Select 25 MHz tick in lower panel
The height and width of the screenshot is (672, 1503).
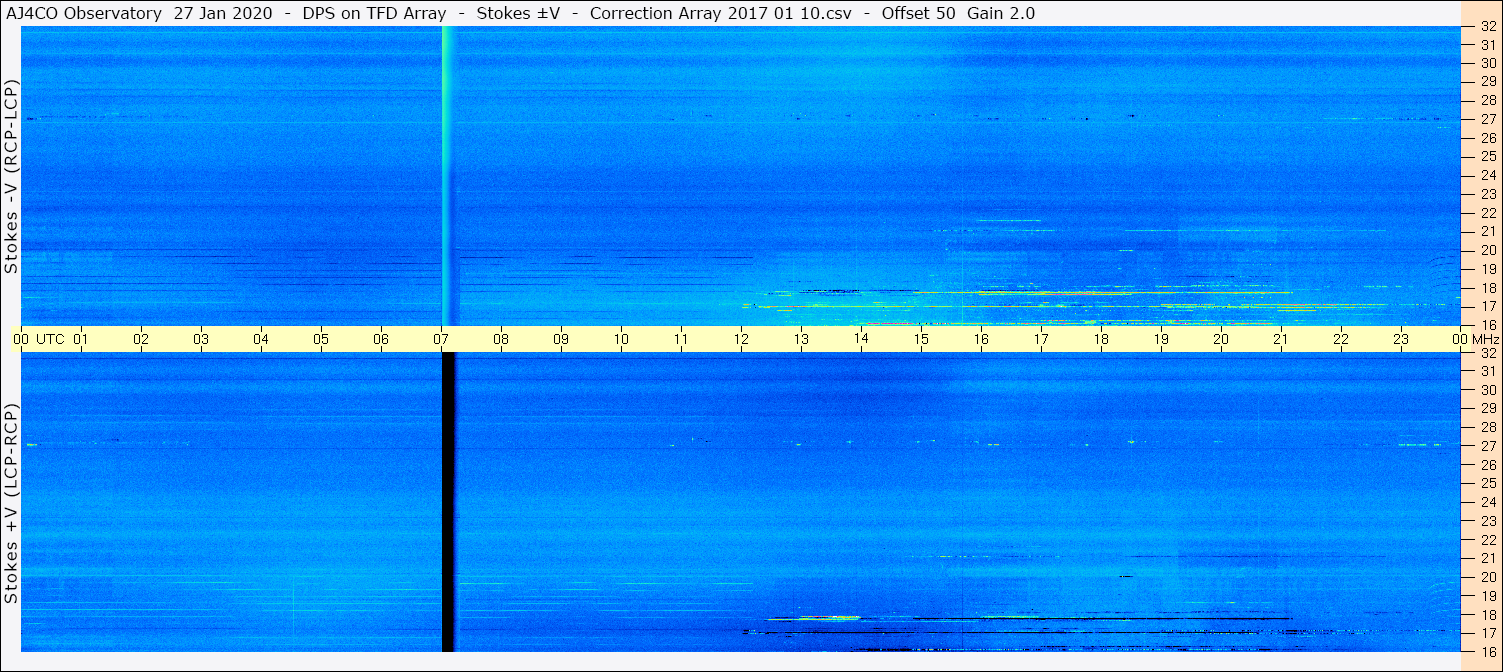click(x=1488, y=484)
